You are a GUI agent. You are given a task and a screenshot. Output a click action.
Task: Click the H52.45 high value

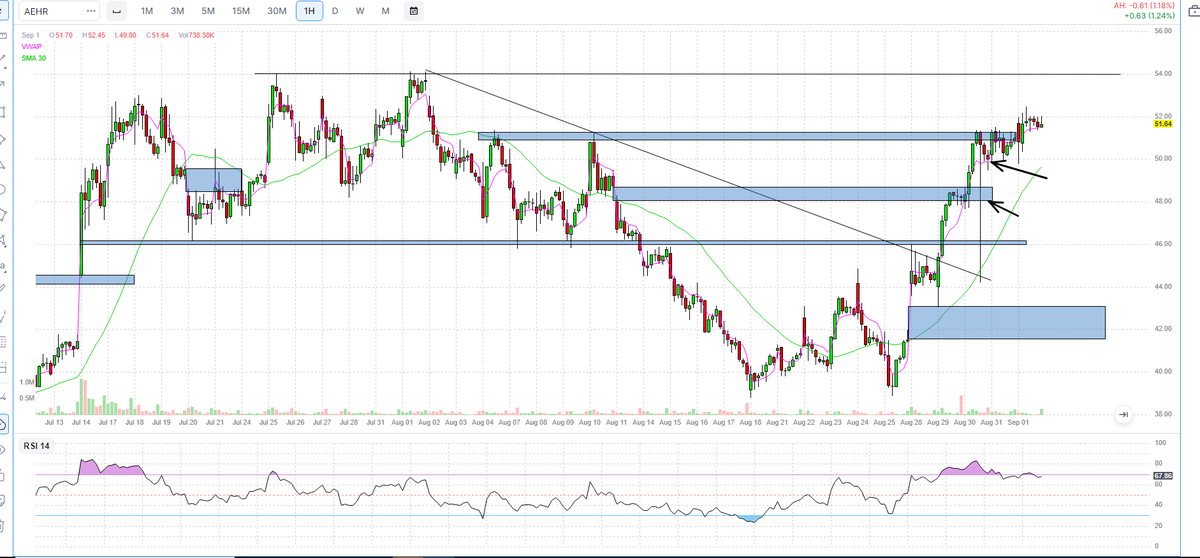(93, 35)
